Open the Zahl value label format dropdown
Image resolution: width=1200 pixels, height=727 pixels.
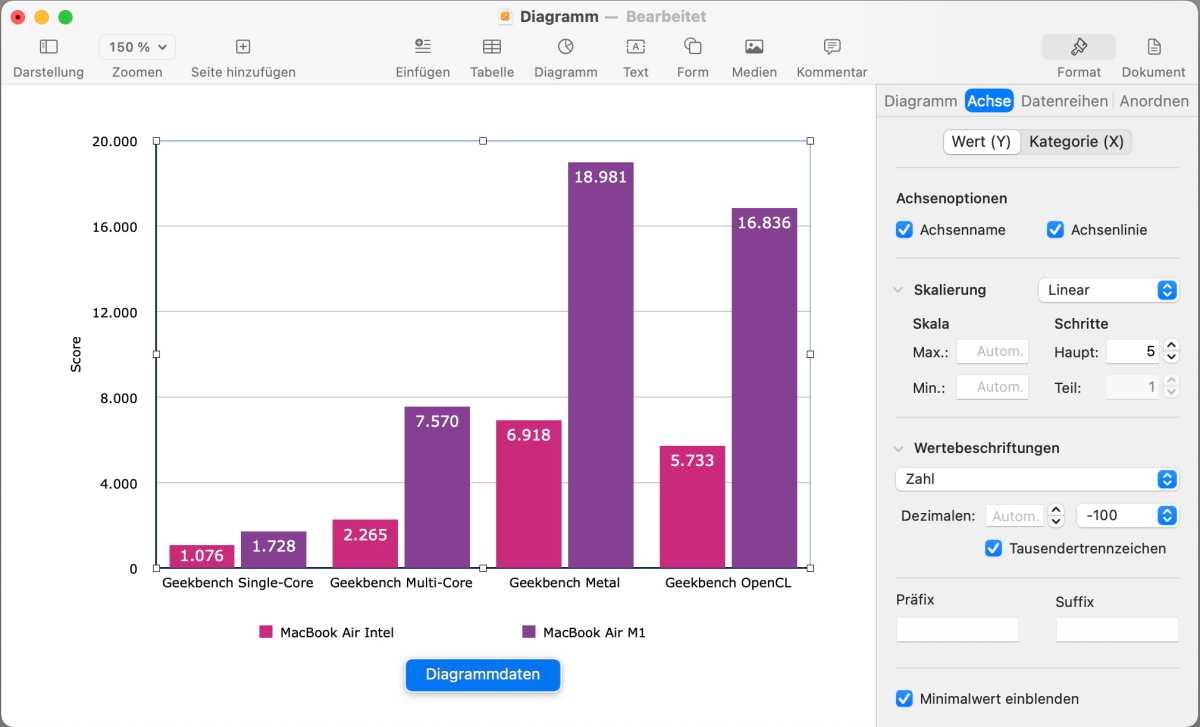pyautogui.click(x=1037, y=479)
